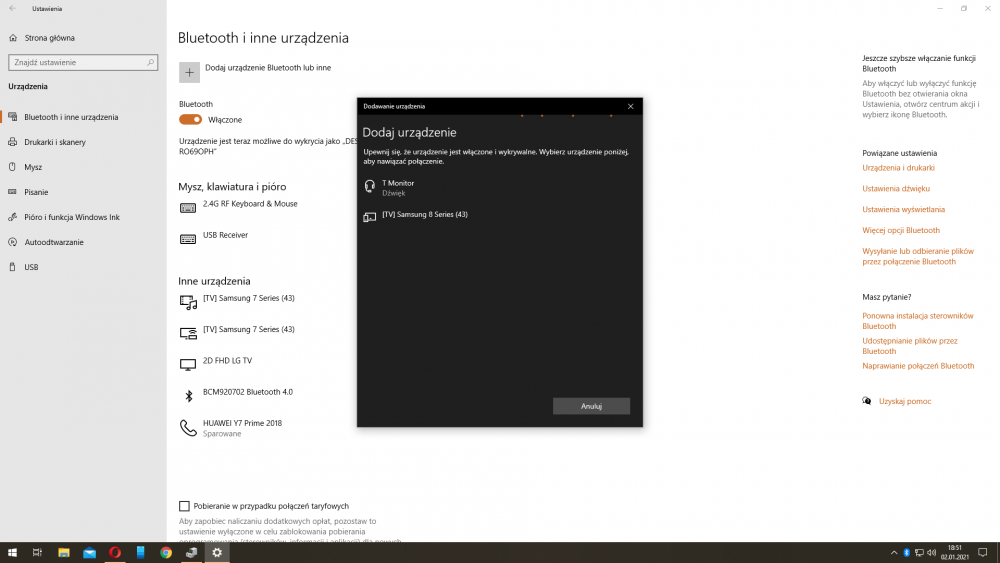Viewport: 1000px width, 563px height.
Task: Click the USB Receiver keyboard icon
Action: coord(188,239)
